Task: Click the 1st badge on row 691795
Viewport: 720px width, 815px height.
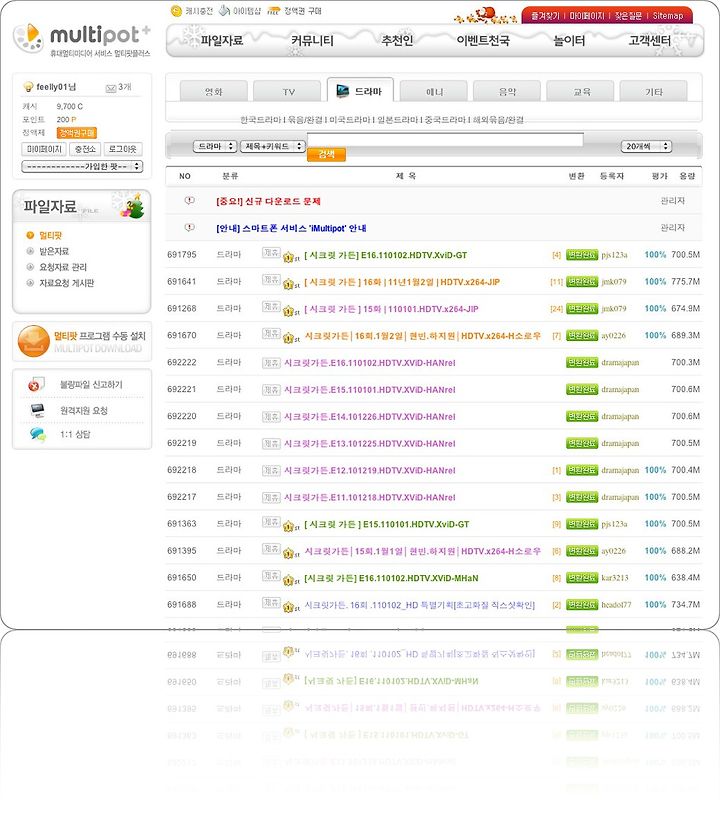Action: click(291, 256)
